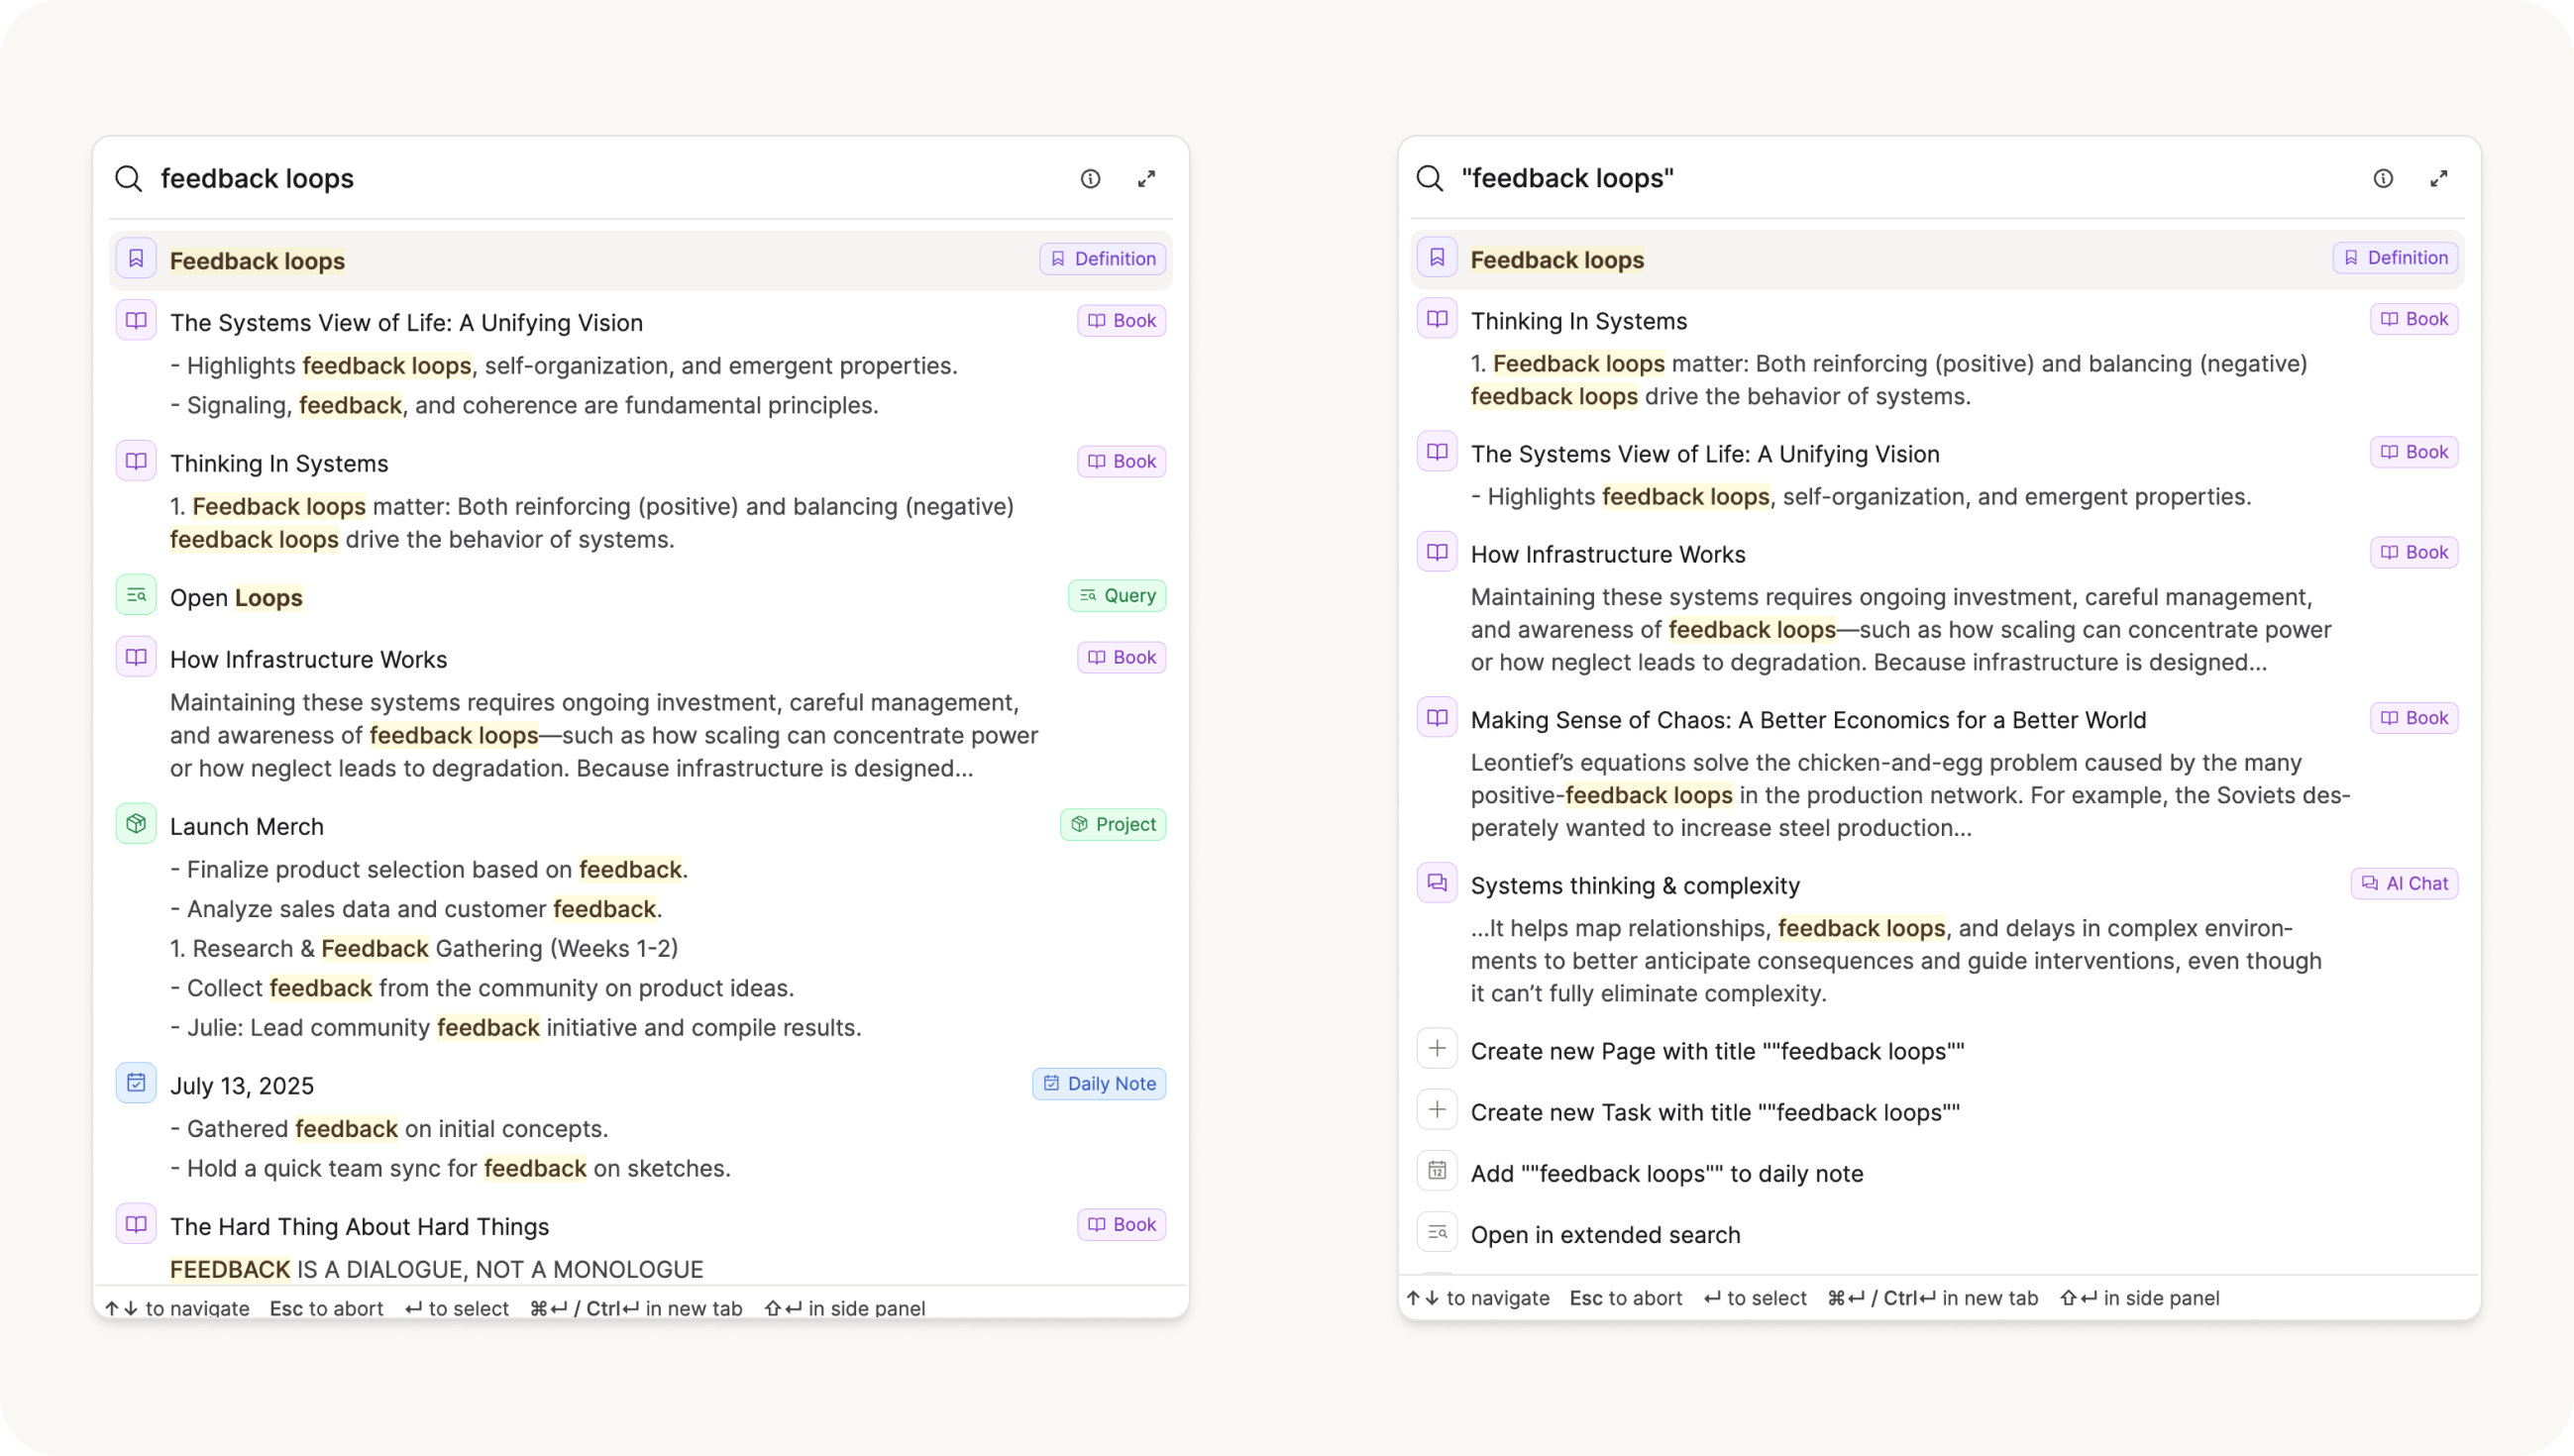Click the Systems thinking AI chat icon
This screenshot has width=2574, height=1456.
click(x=1437, y=883)
